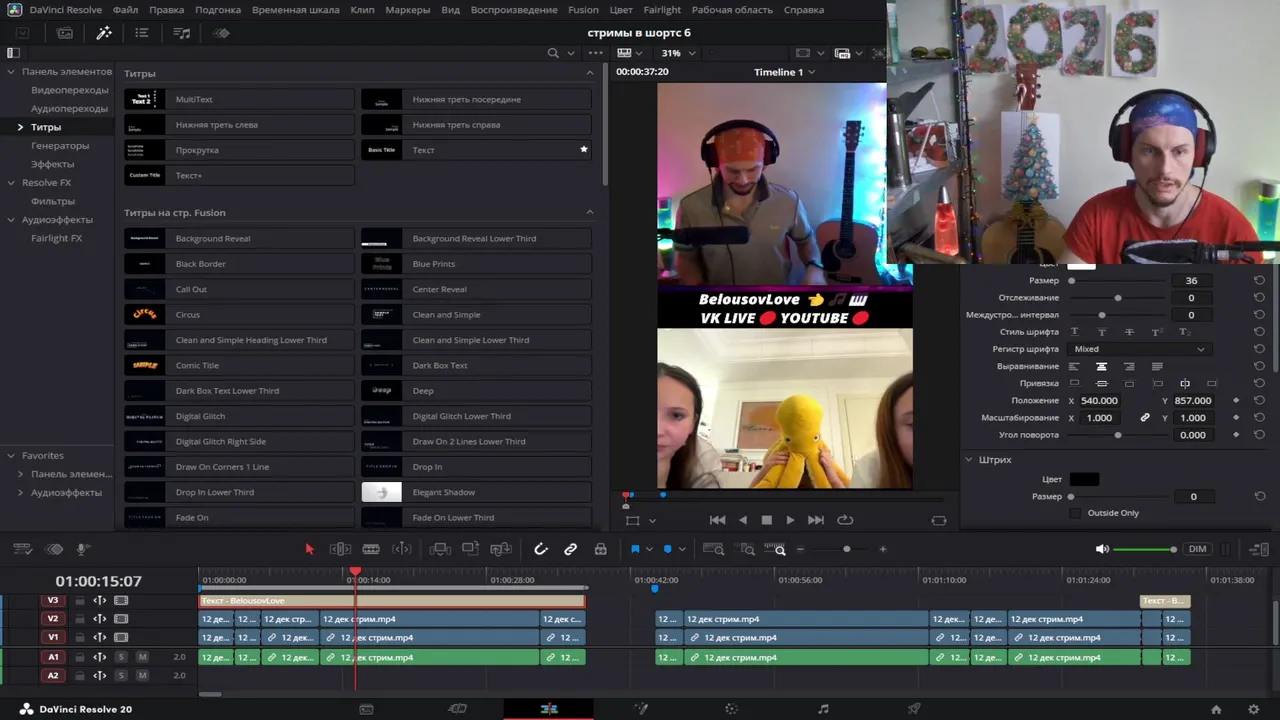Open the Cut page at the bottom bar
Viewport: 1280px width, 720px height.
(458, 709)
